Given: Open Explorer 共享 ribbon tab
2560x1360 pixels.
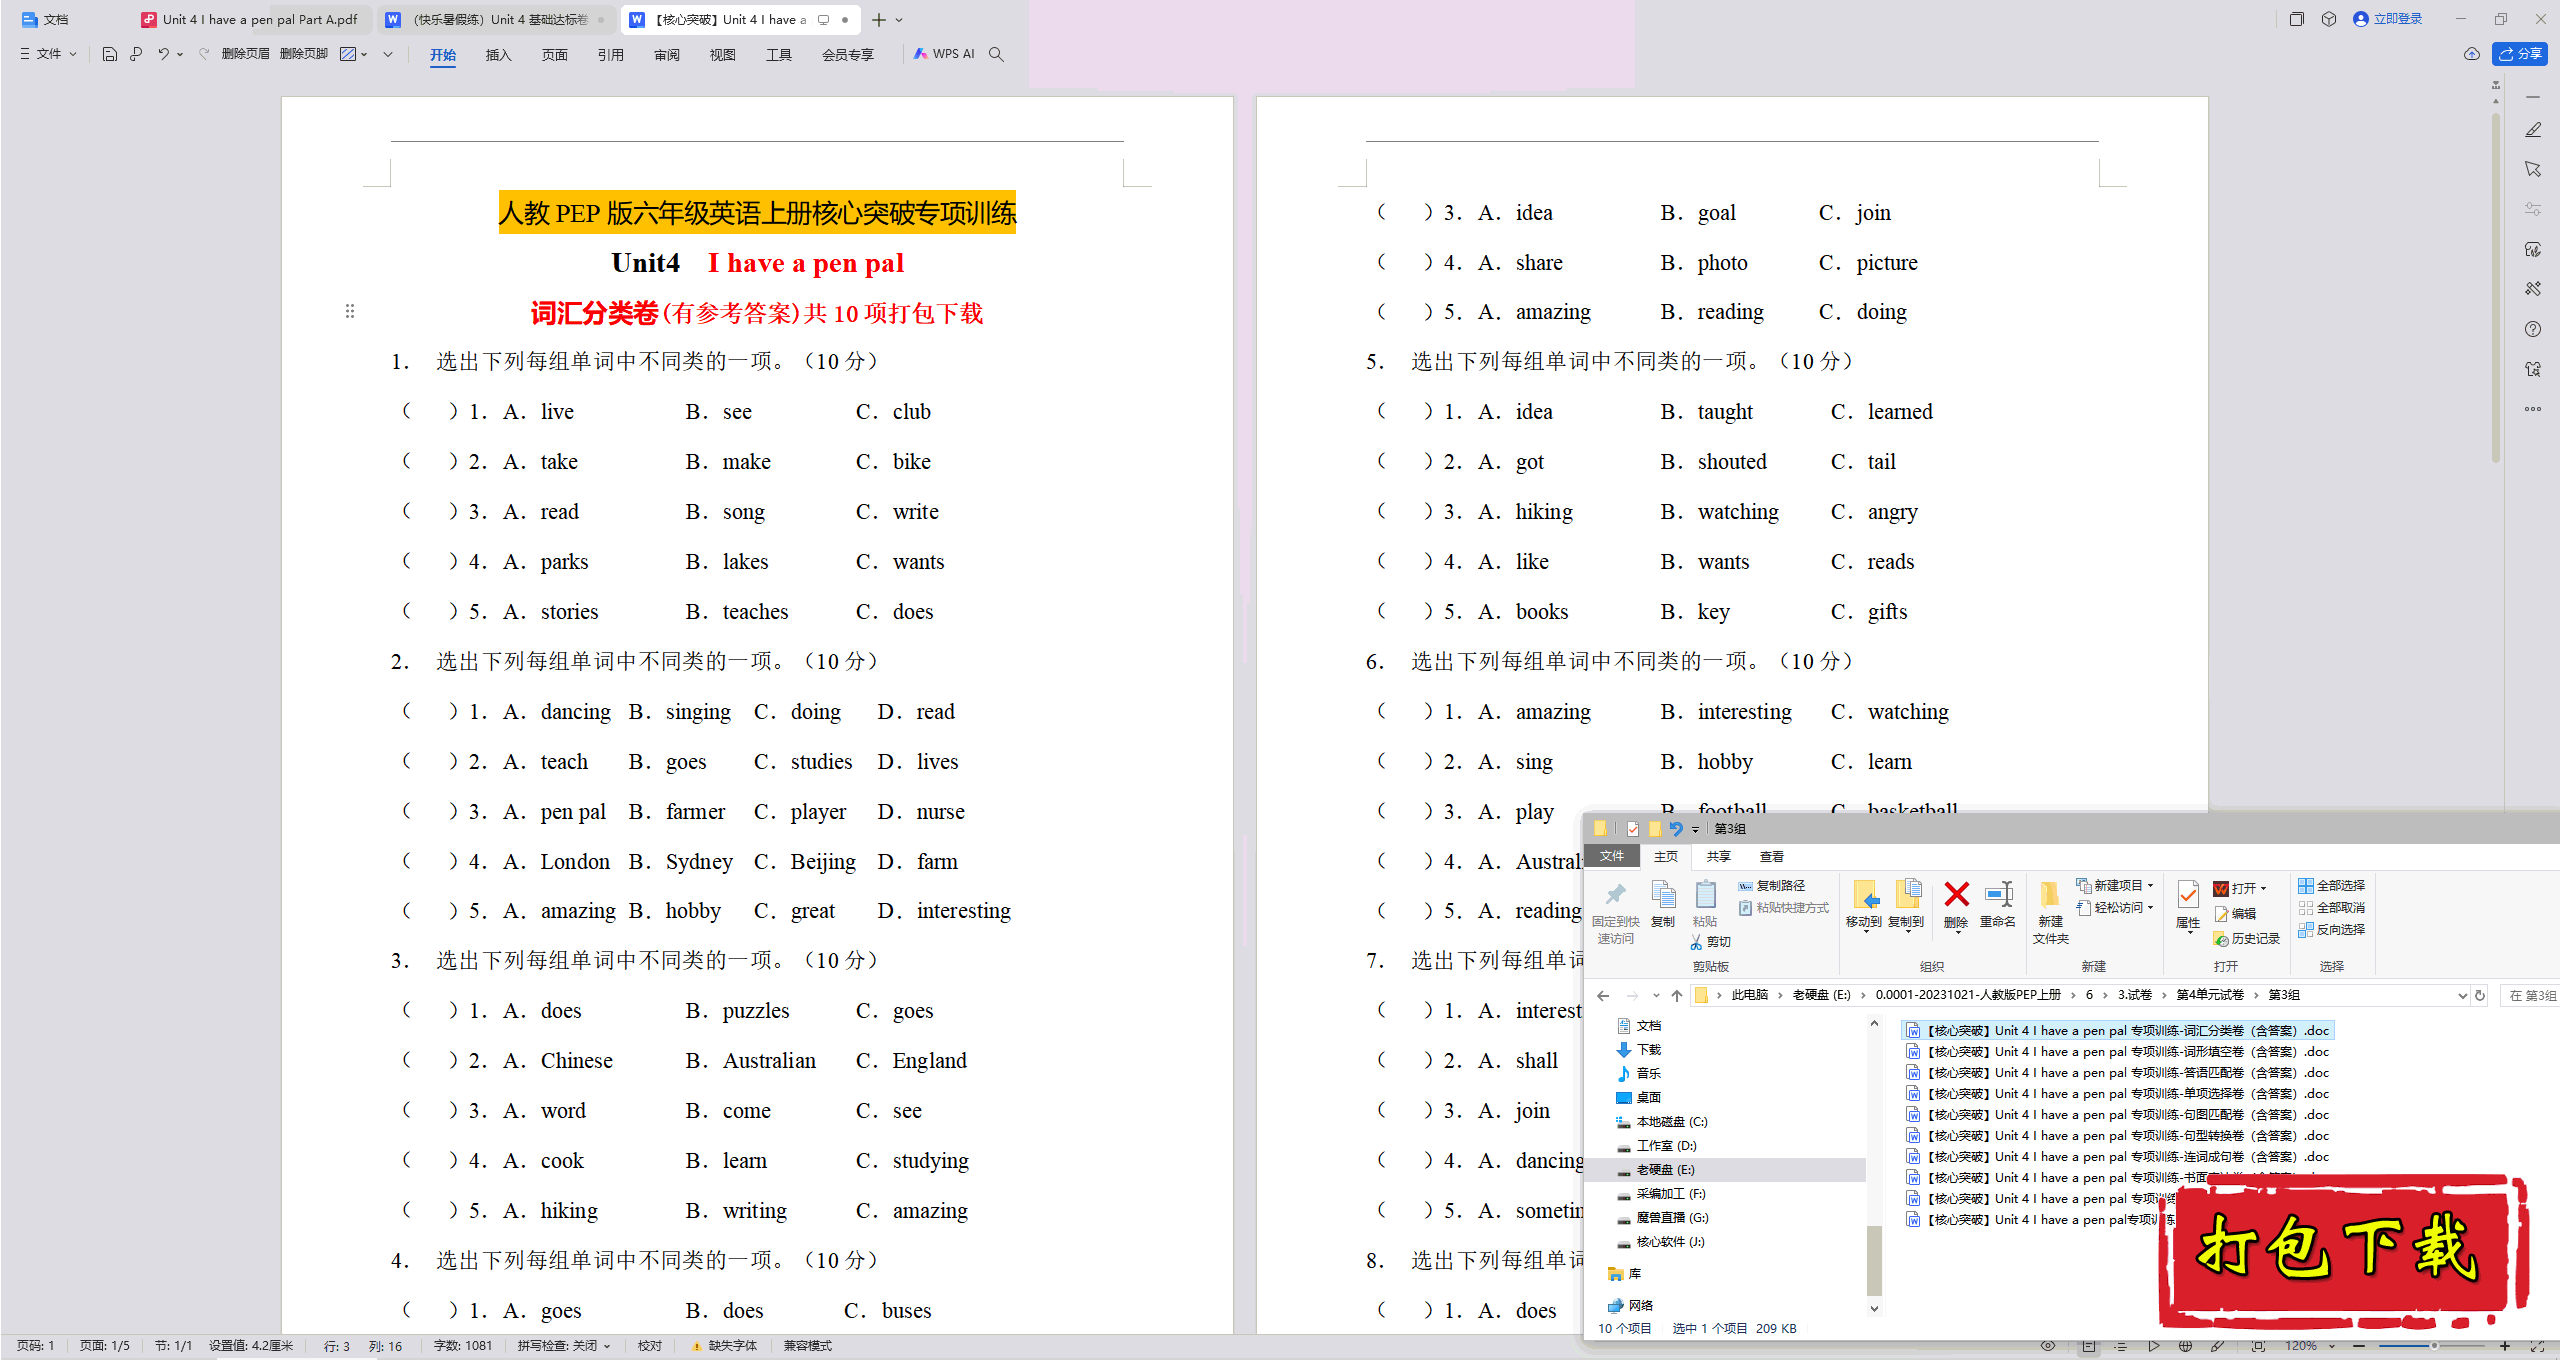Looking at the screenshot, I should click(x=1718, y=857).
